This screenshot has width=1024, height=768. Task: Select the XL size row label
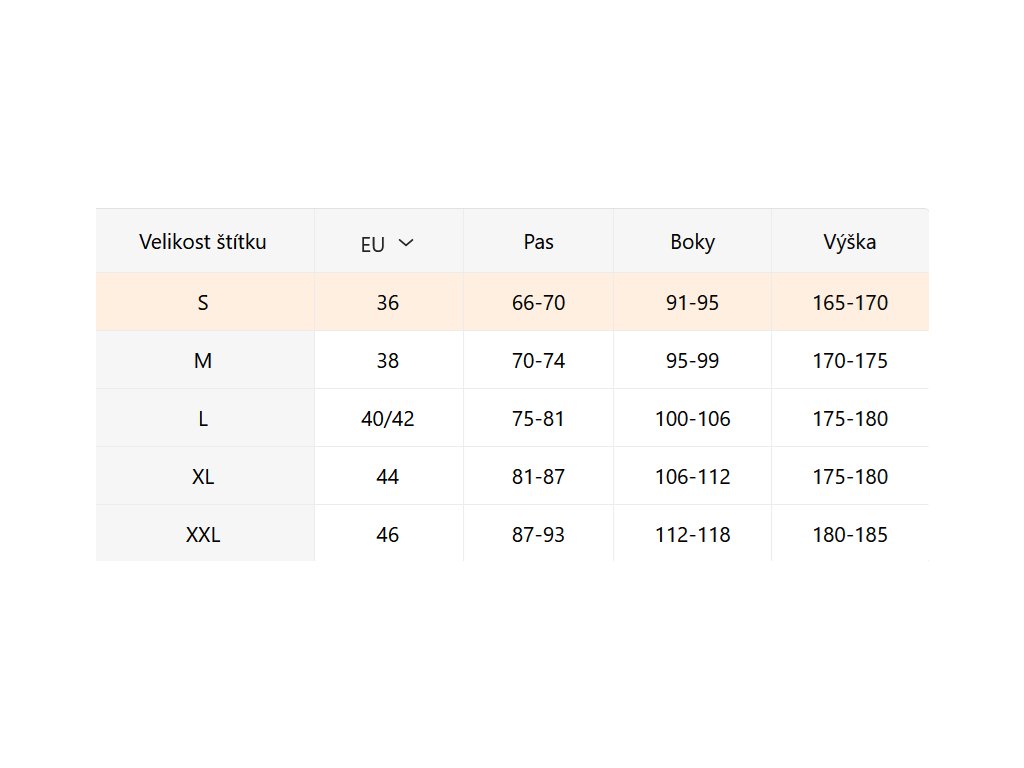203,477
